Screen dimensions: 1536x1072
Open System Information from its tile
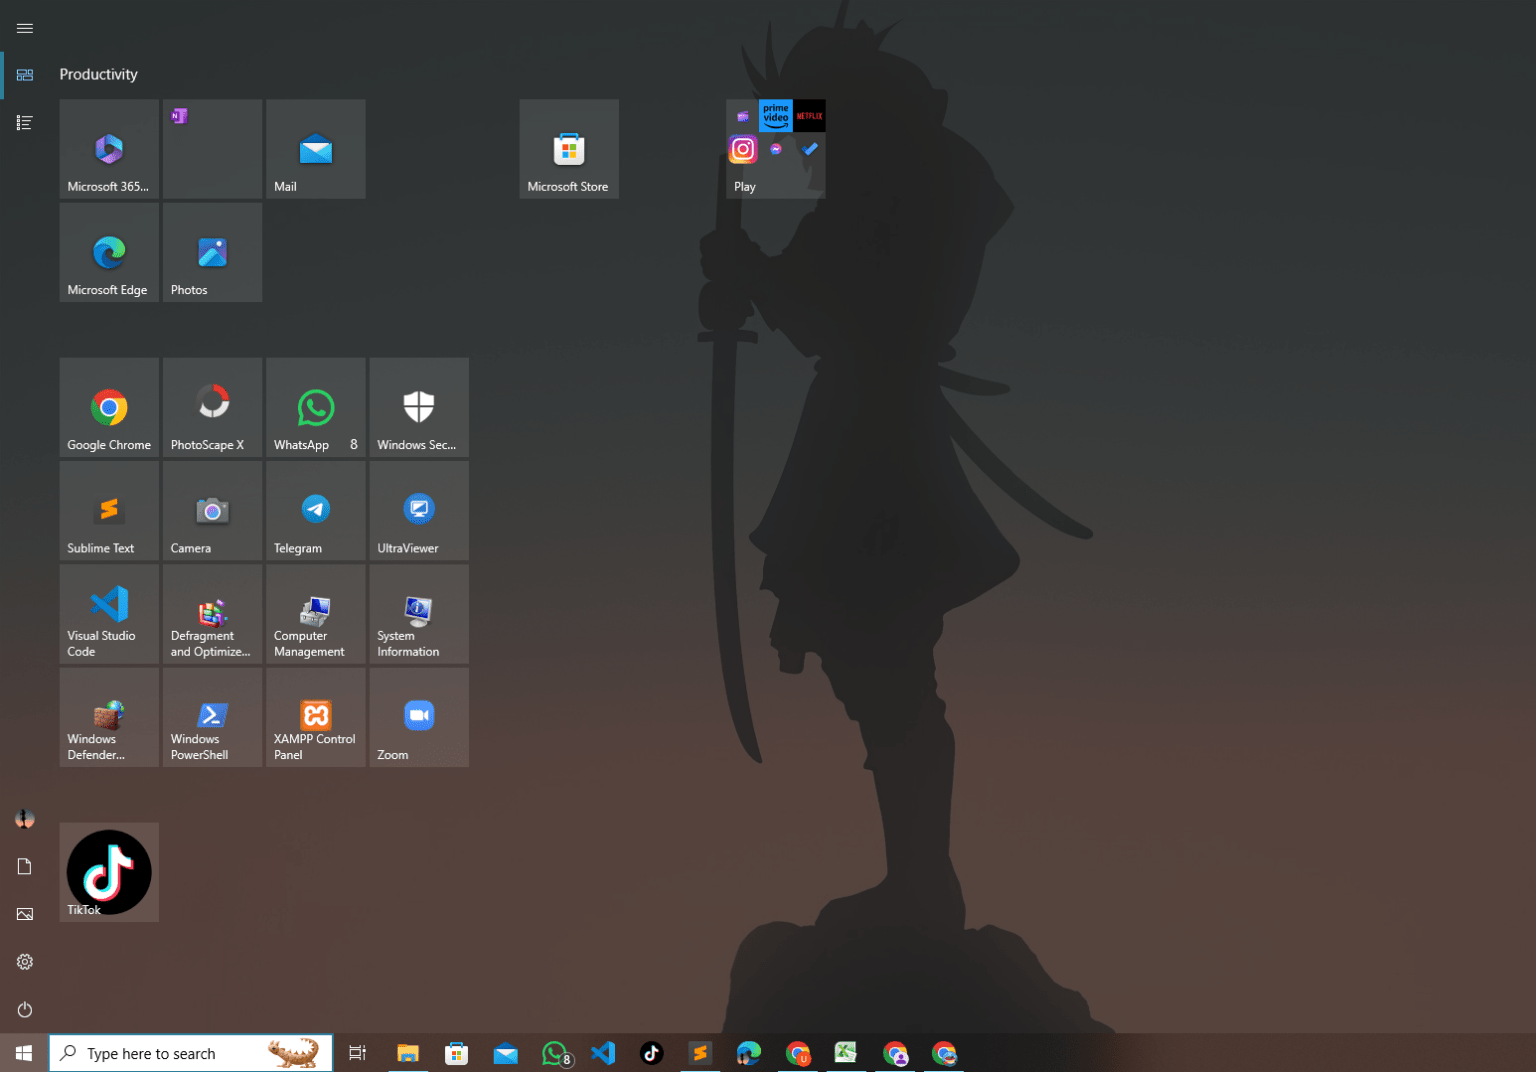pyautogui.click(x=418, y=613)
